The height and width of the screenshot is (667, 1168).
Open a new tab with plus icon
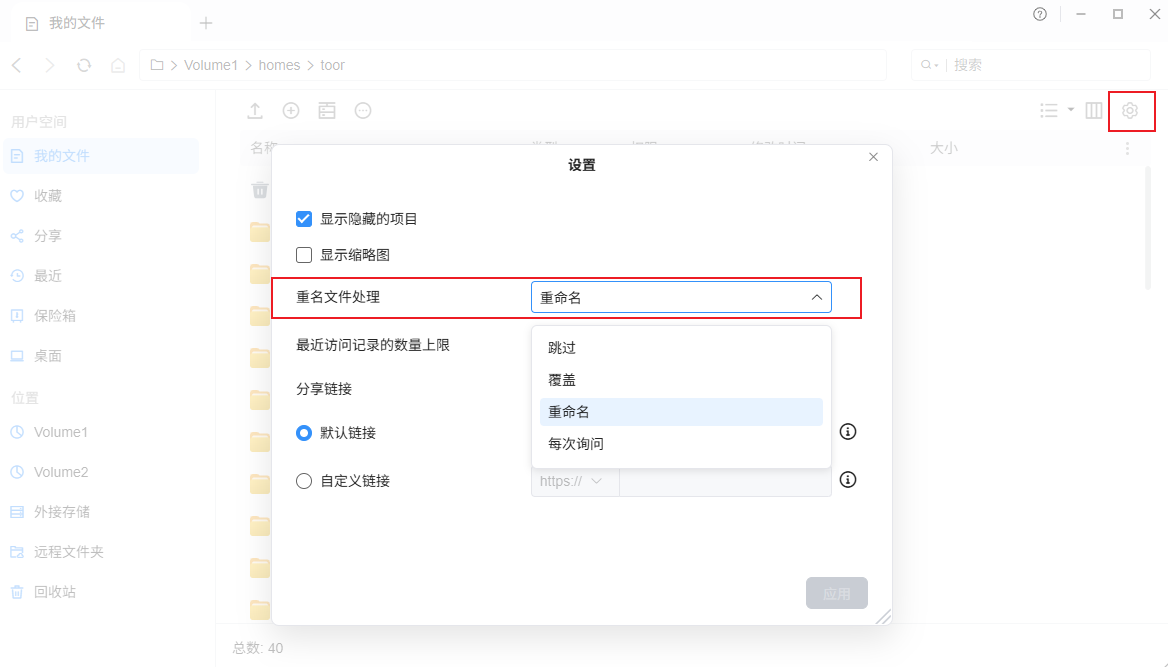[x=206, y=23]
